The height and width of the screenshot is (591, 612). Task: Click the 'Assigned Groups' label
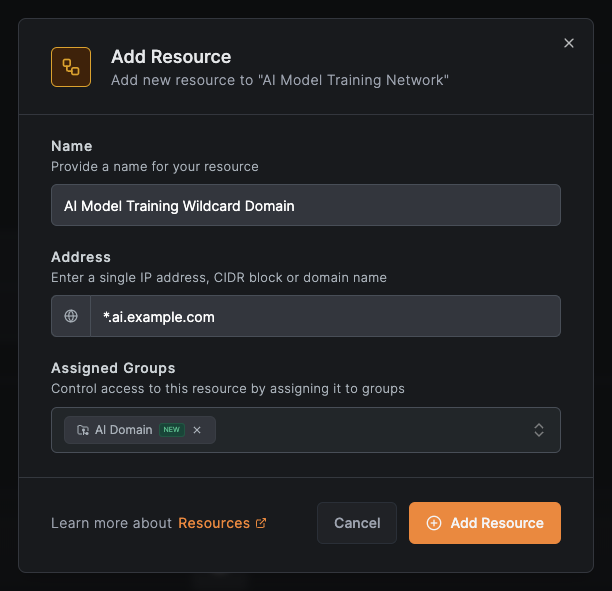click(113, 368)
